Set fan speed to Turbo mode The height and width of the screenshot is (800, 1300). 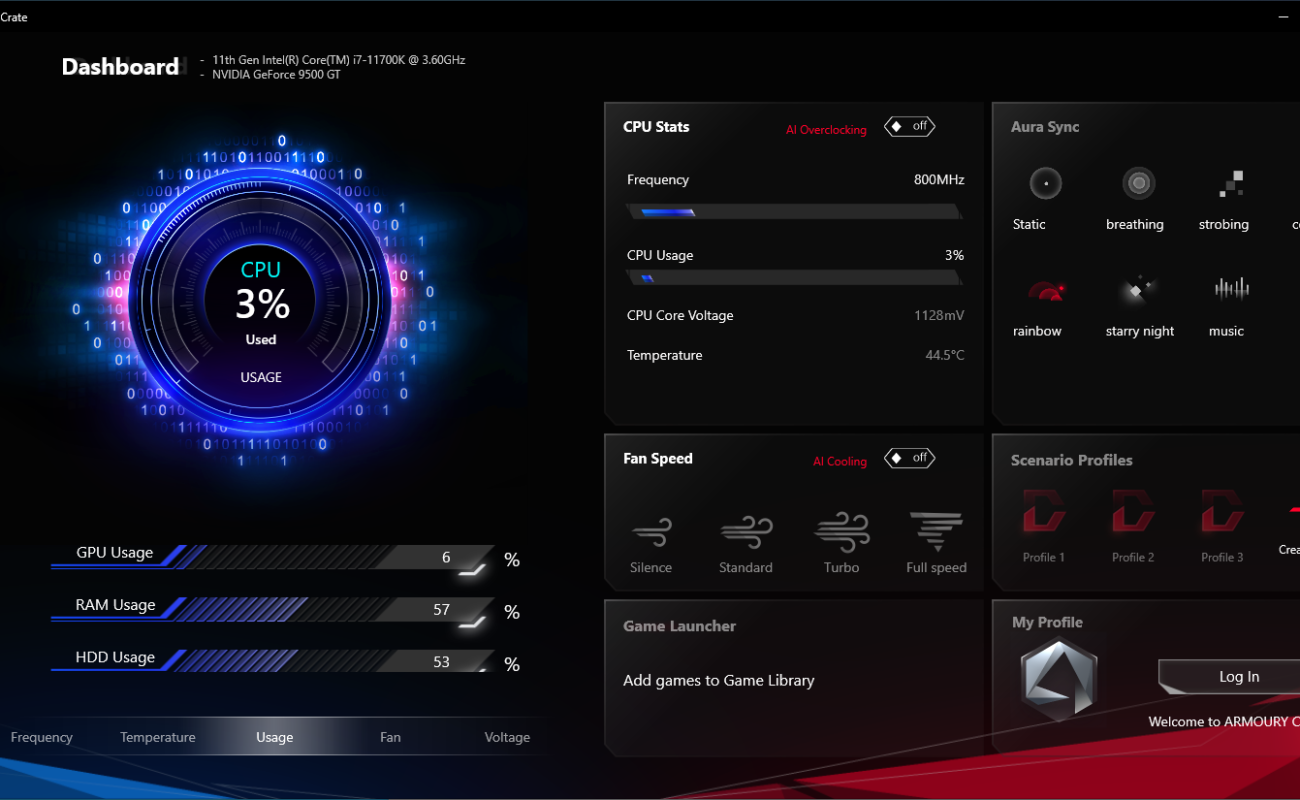point(841,532)
